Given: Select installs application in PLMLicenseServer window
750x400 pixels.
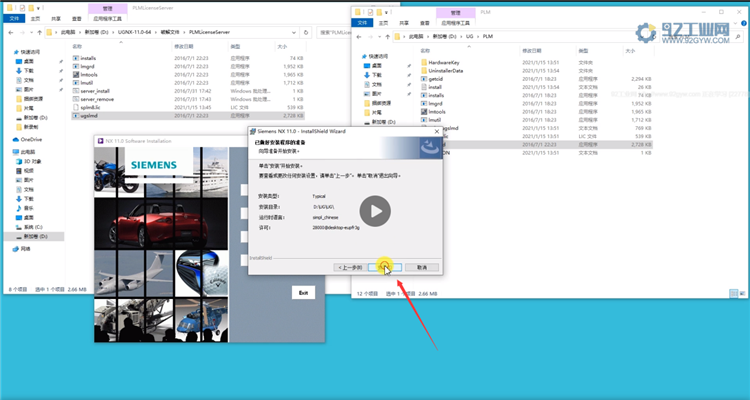Looking at the screenshot, I should (x=188, y=58).
